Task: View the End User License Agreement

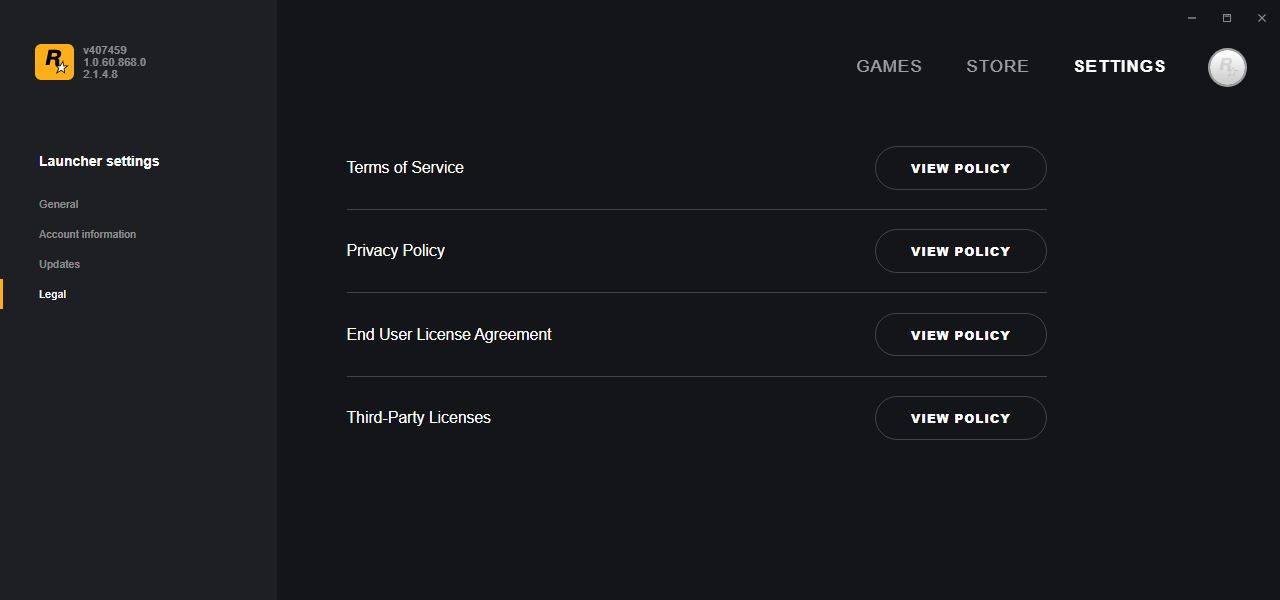Action: 961,335
